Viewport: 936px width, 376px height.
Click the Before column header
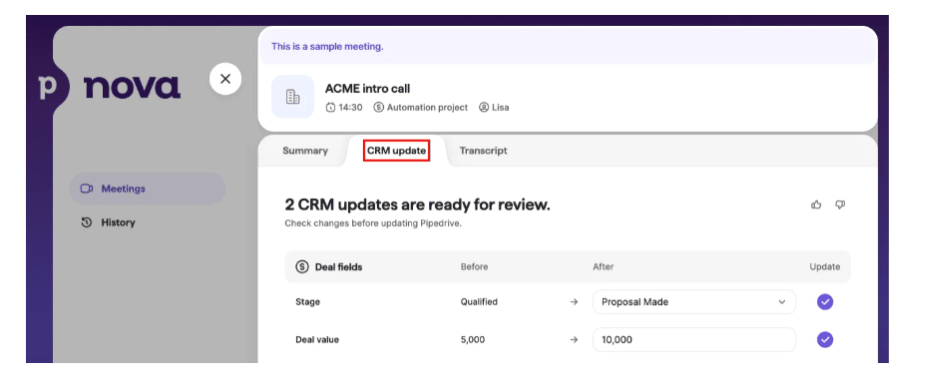pos(474,267)
